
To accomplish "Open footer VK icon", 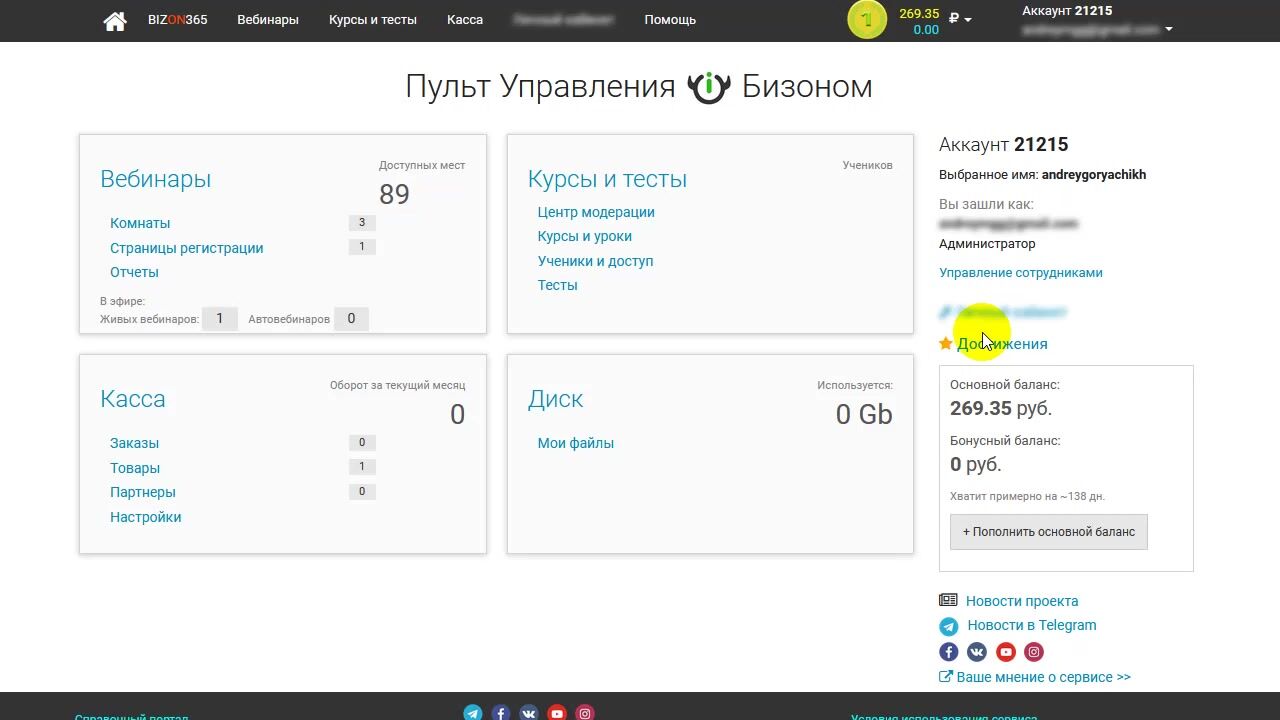I will [x=529, y=713].
